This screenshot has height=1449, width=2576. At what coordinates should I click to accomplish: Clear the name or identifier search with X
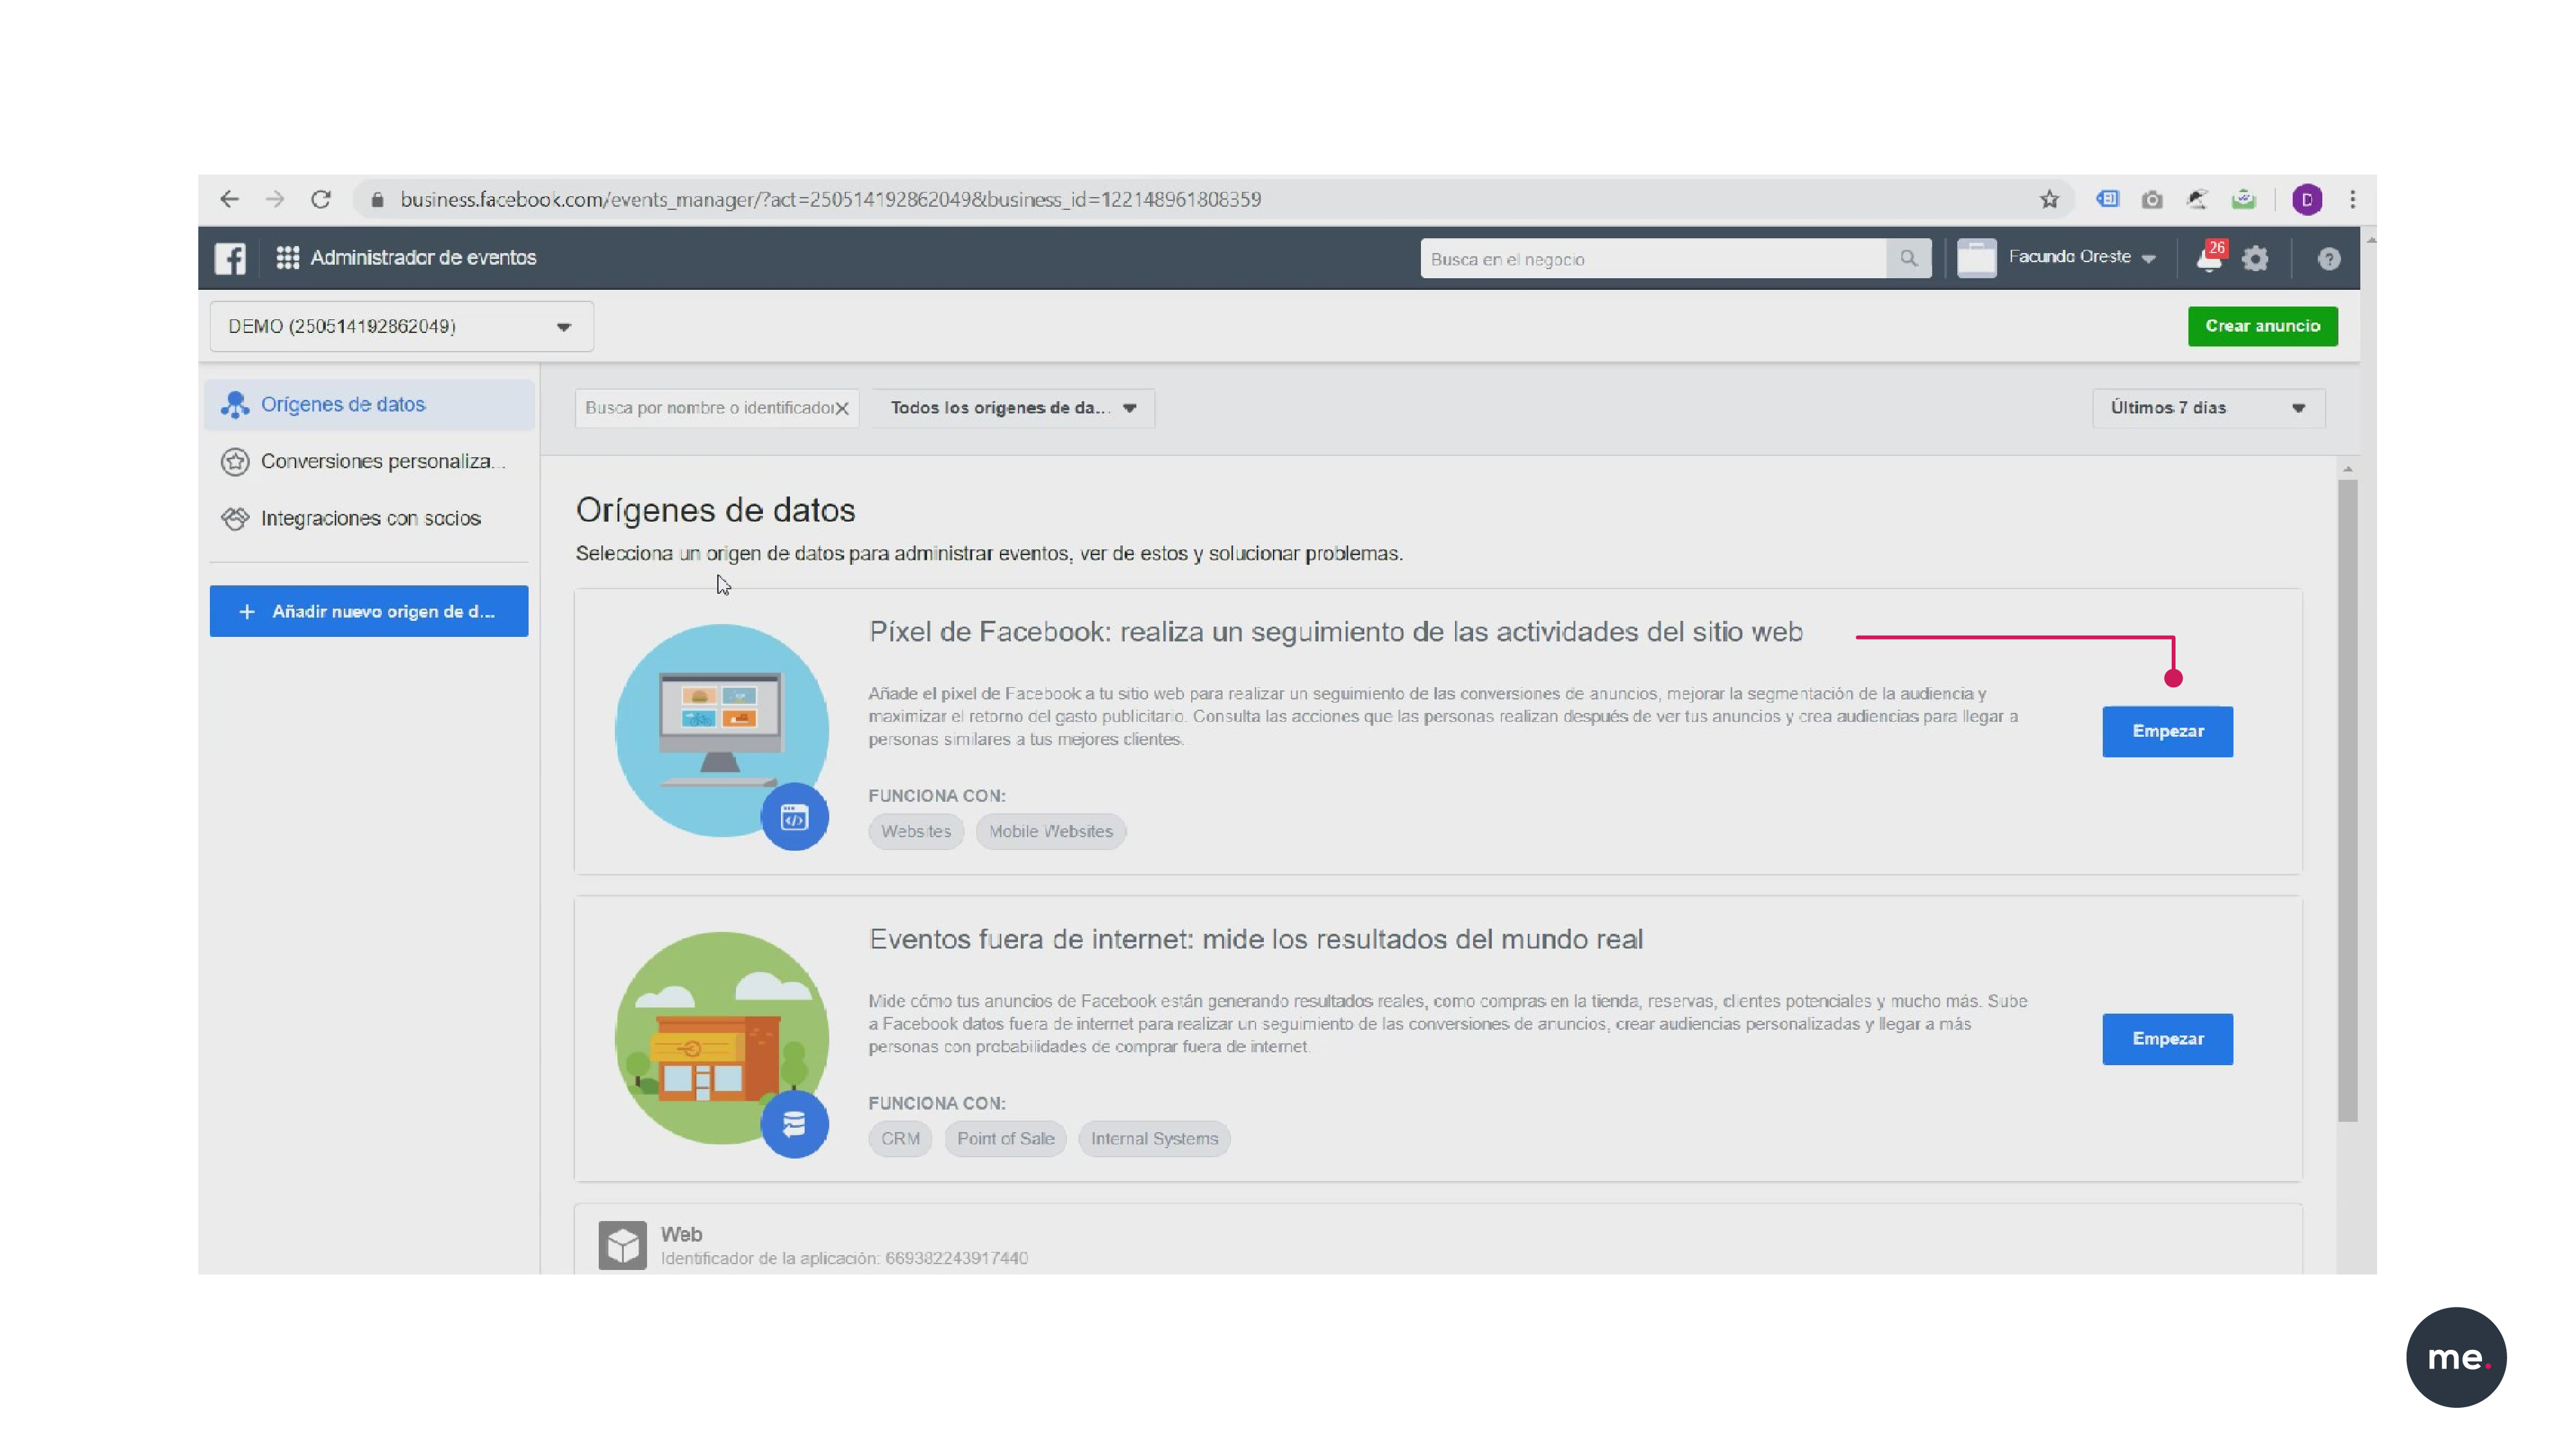[x=842, y=408]
